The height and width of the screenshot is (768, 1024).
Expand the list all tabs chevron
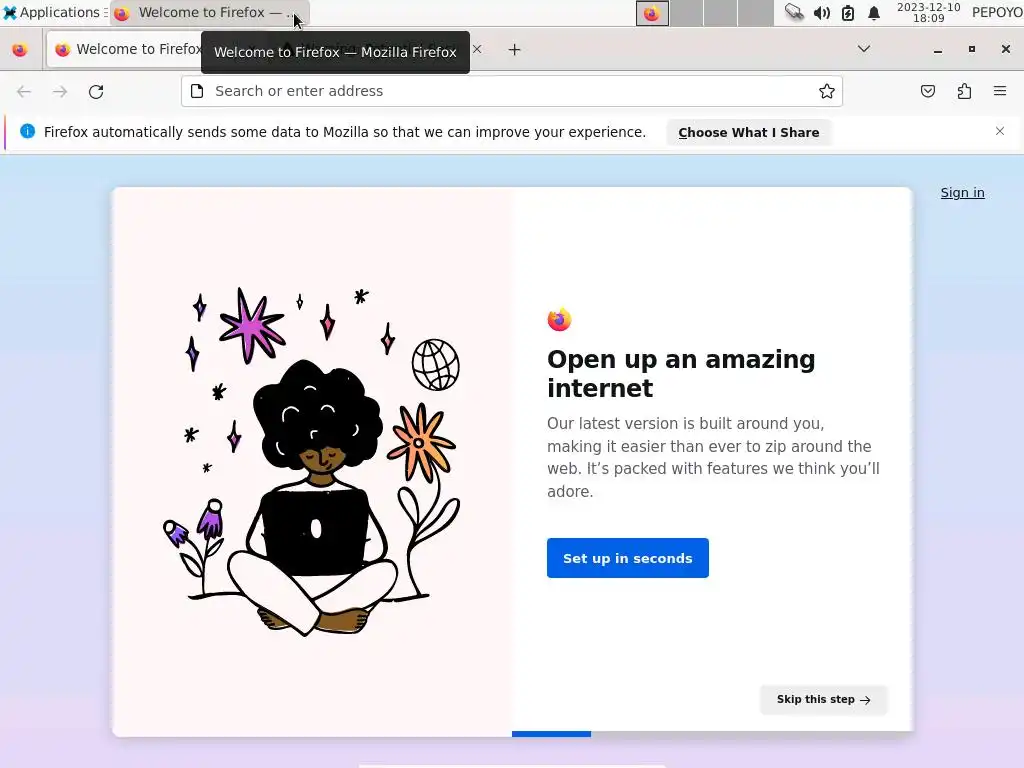pyautogui.click(x=863, y=49)
